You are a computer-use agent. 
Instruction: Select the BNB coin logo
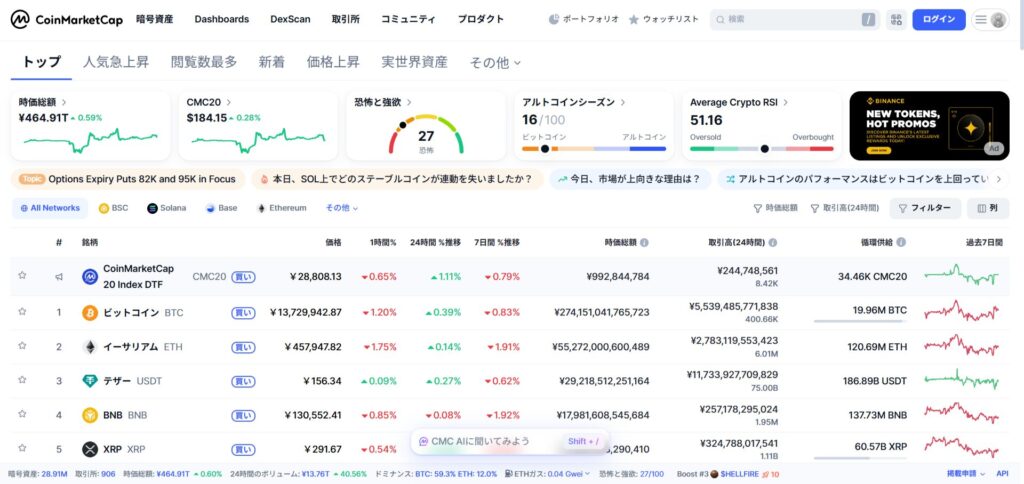coord(90,415)
